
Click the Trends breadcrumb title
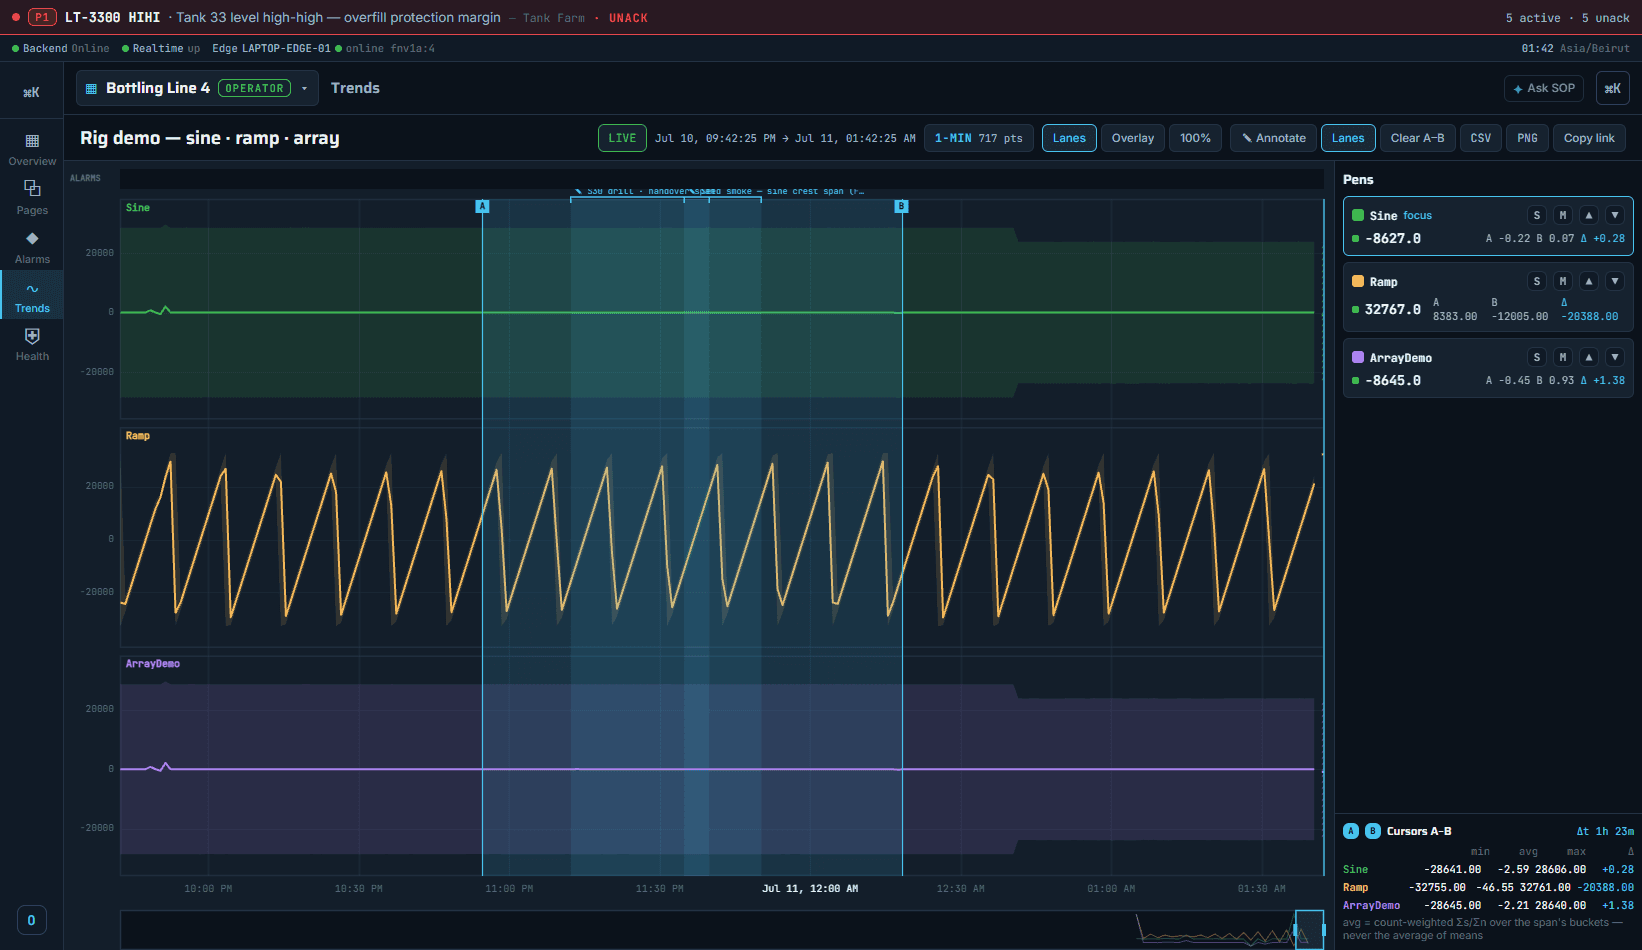click(355, 88)
